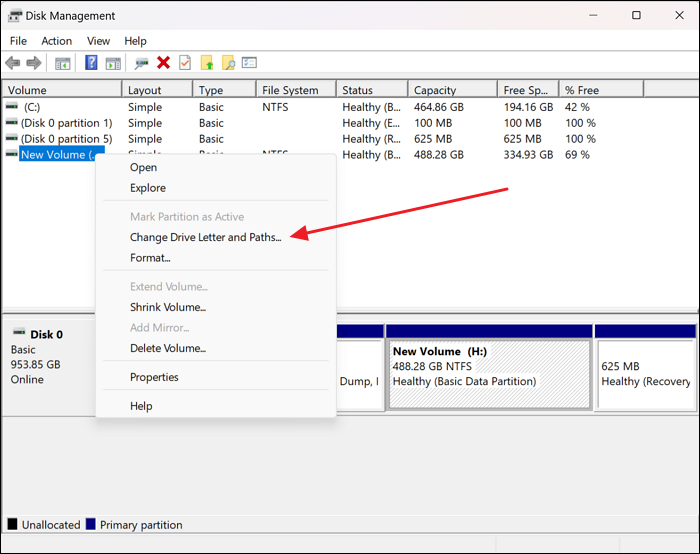Open Properties from the context menu
Screen dimensions: 700x554
tap(154, 377)
